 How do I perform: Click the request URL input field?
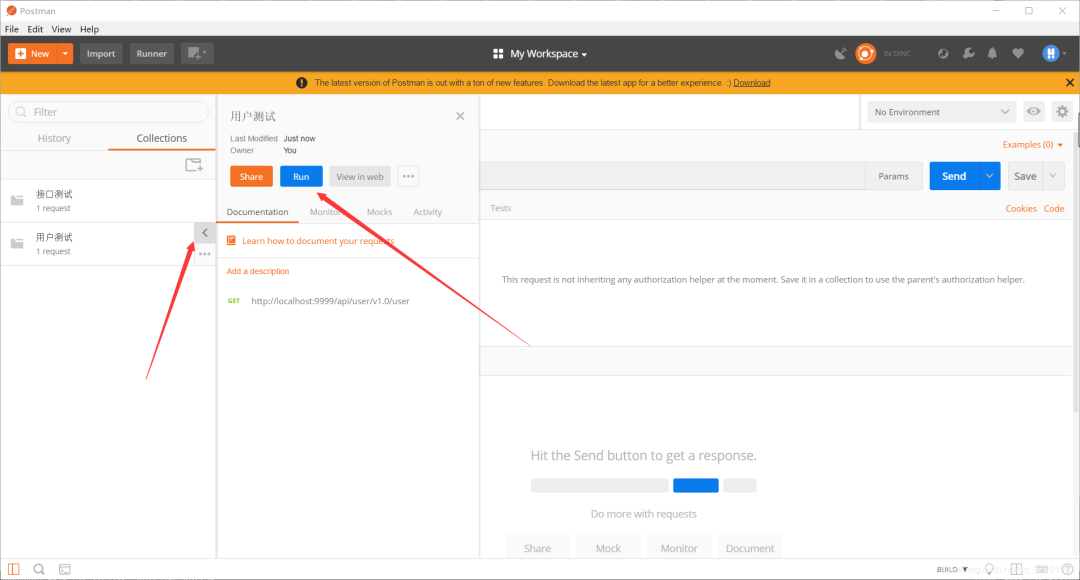[x=672, y=176]
